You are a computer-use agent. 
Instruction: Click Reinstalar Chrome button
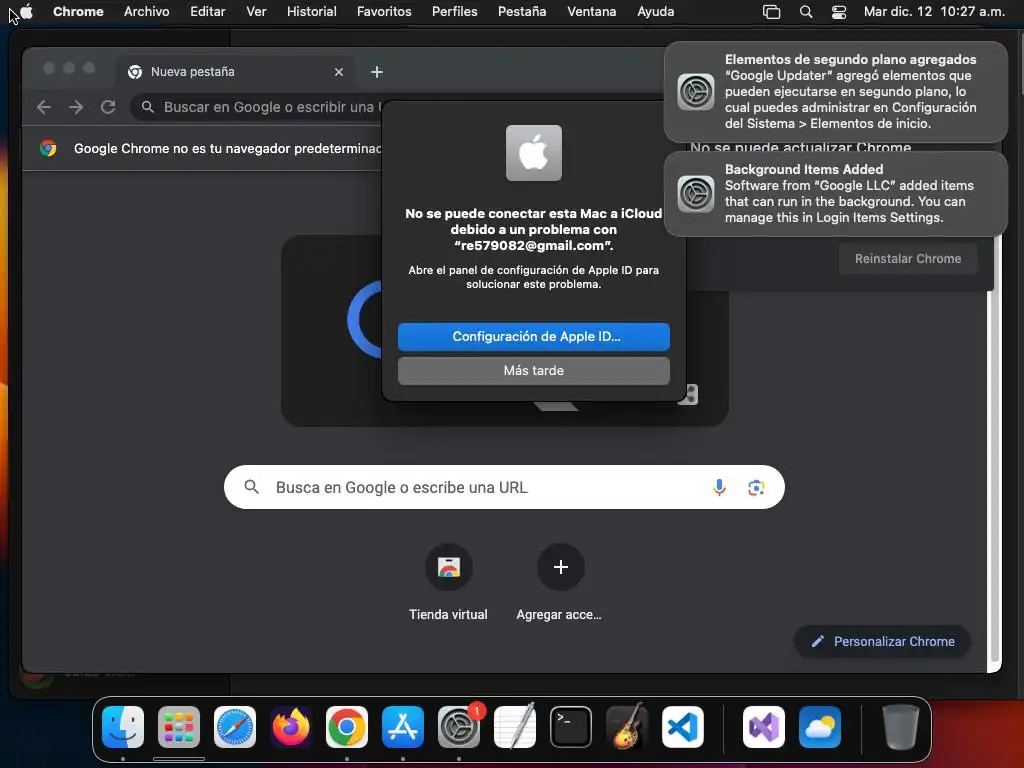tap(908, 259)
